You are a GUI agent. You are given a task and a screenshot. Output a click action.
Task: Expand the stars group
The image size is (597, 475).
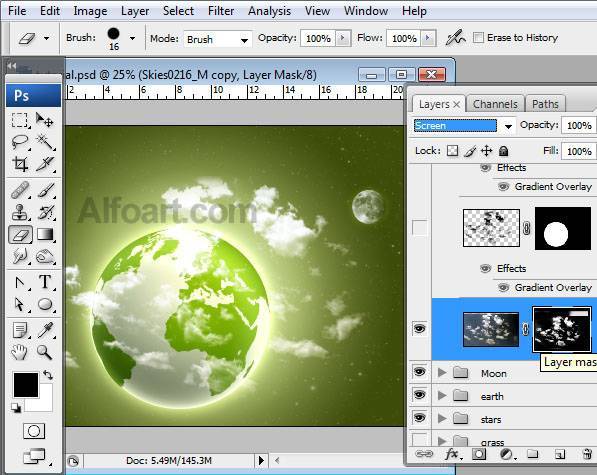click(x=442, y=419)
